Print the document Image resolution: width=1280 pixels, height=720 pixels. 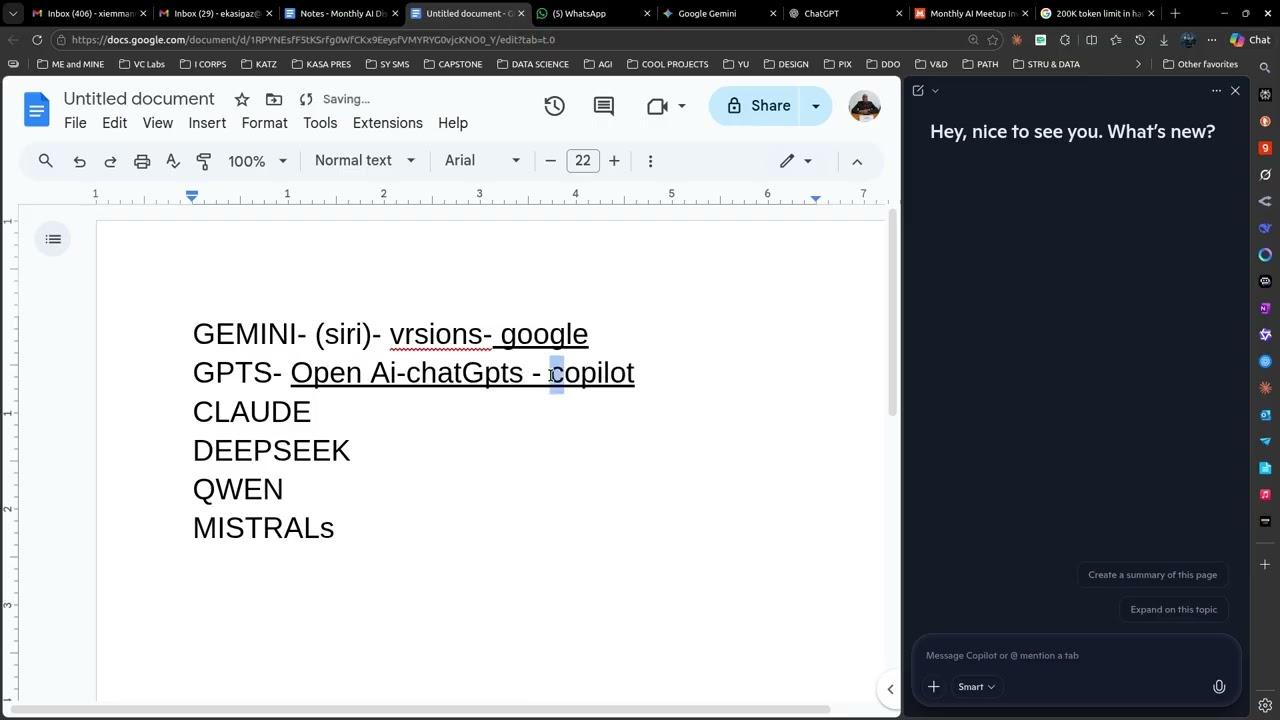click(142, 161)
